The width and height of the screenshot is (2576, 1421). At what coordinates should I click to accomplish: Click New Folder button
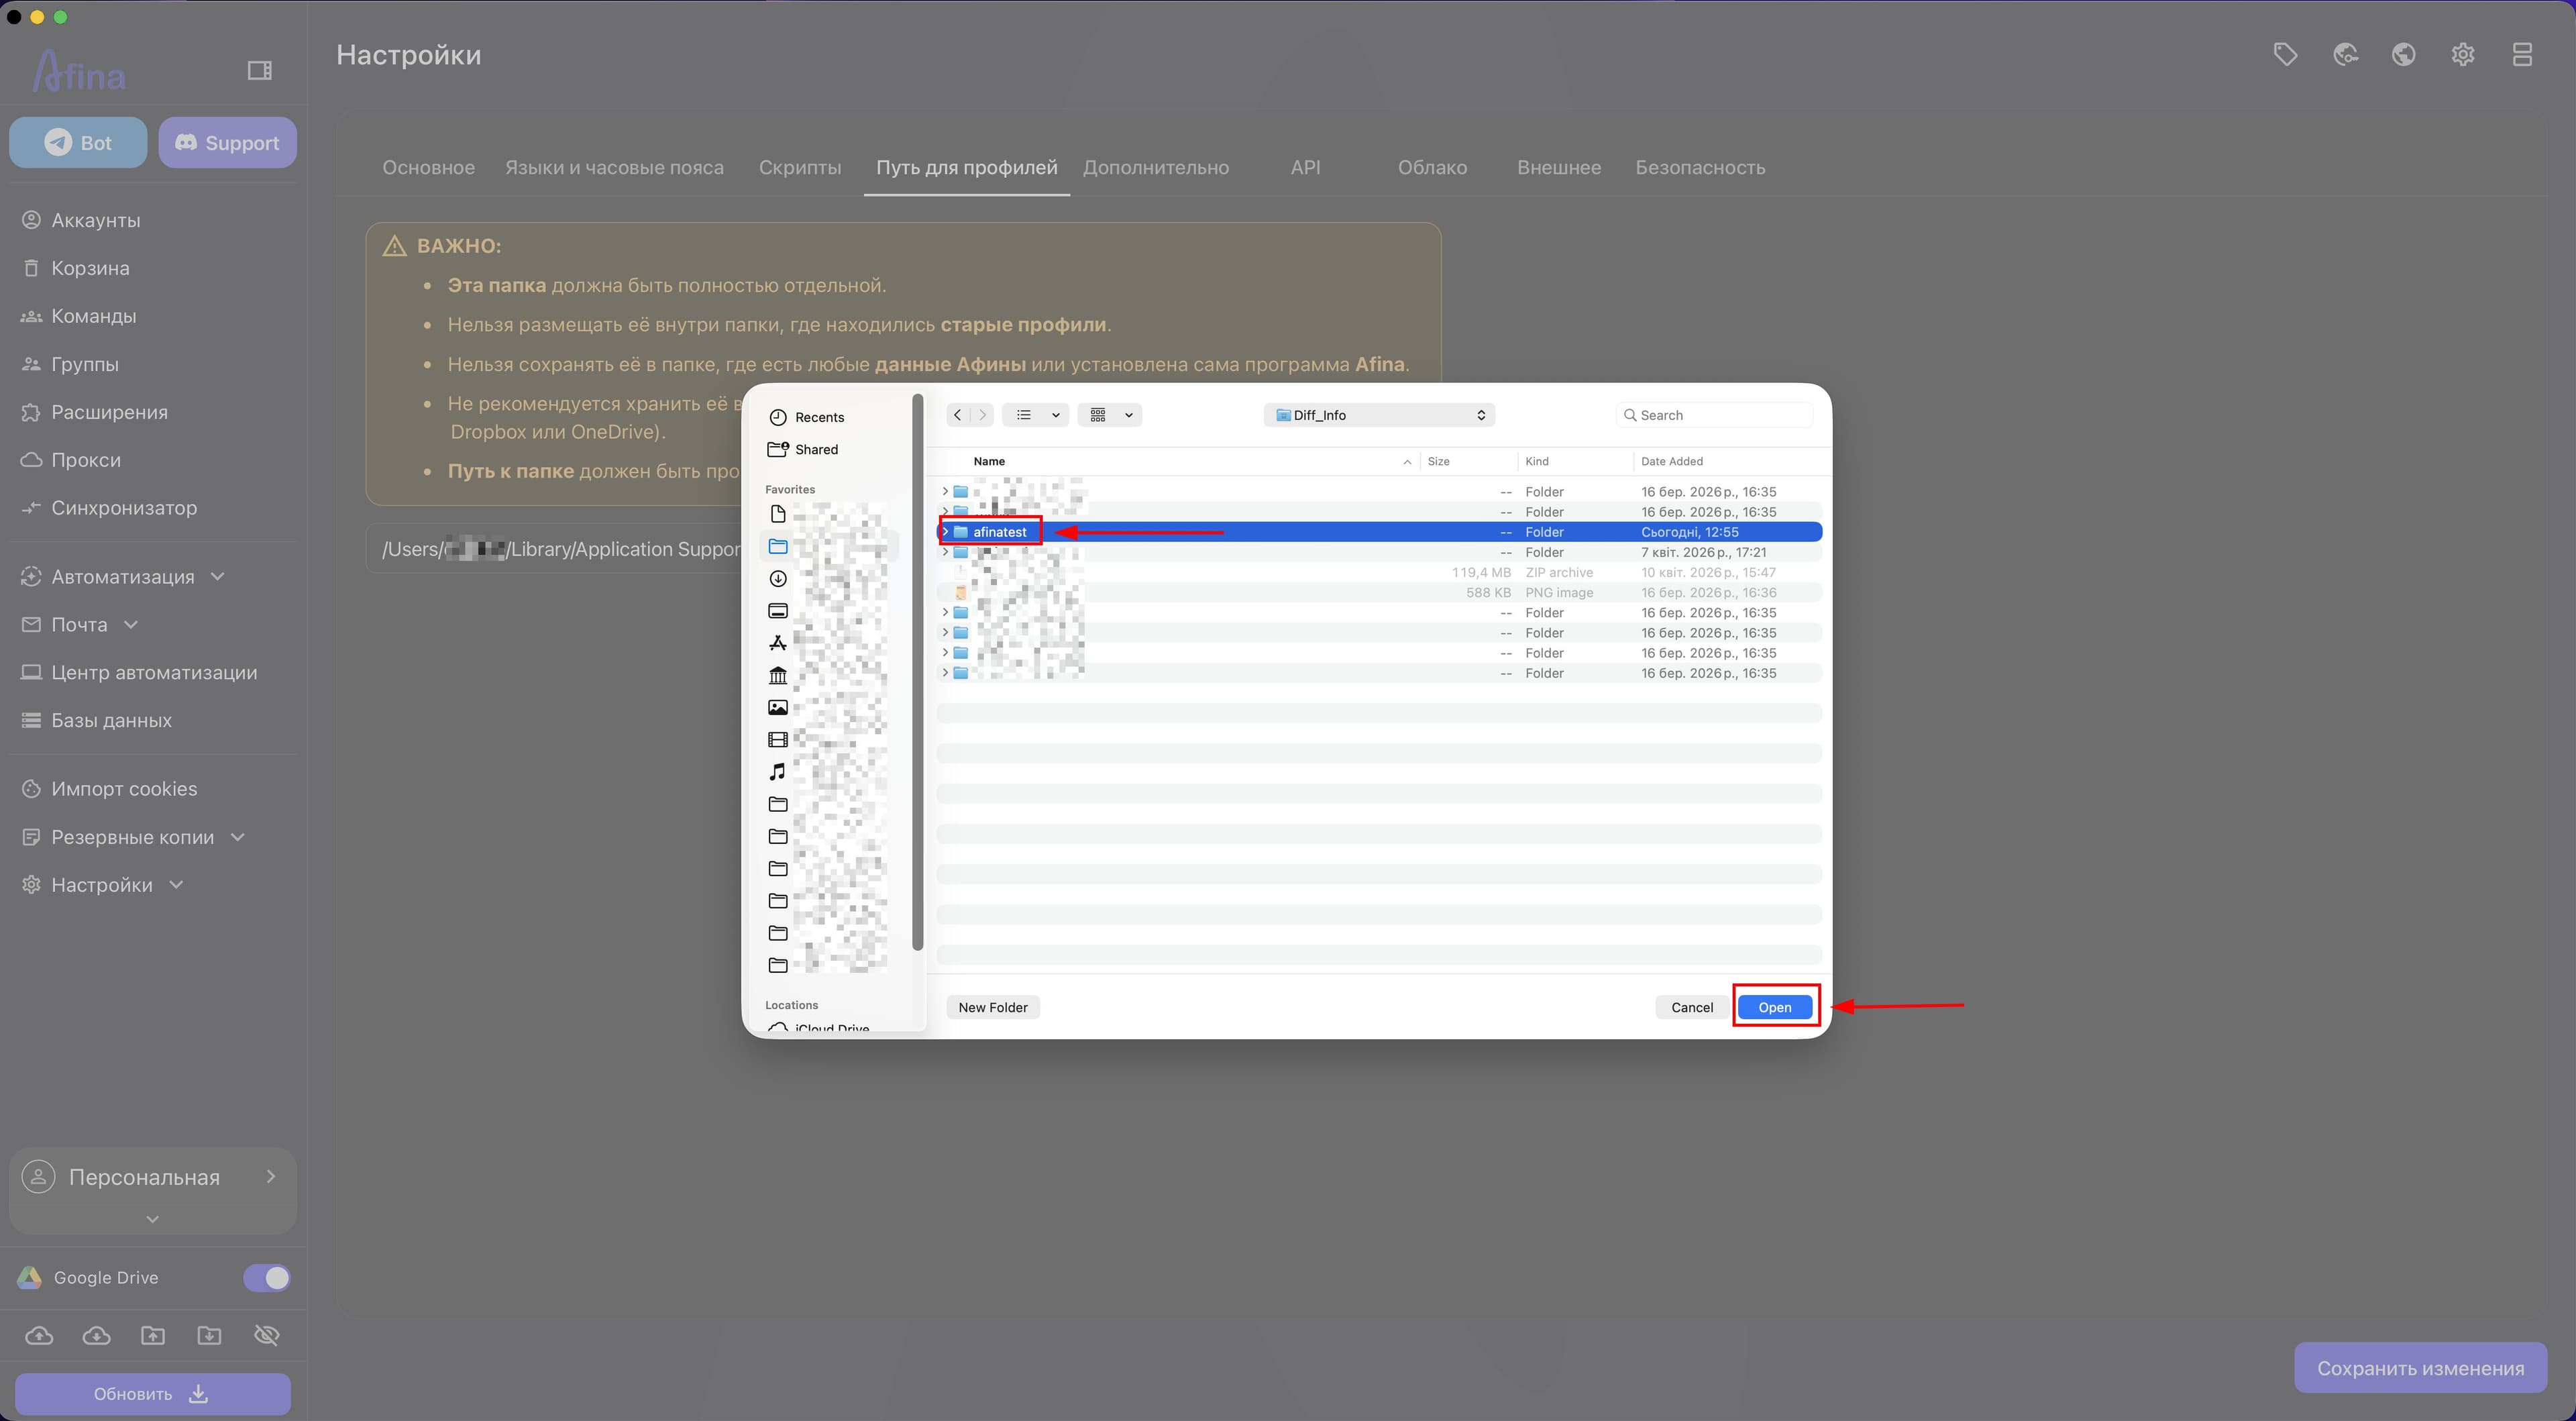tap(992, 1007)
